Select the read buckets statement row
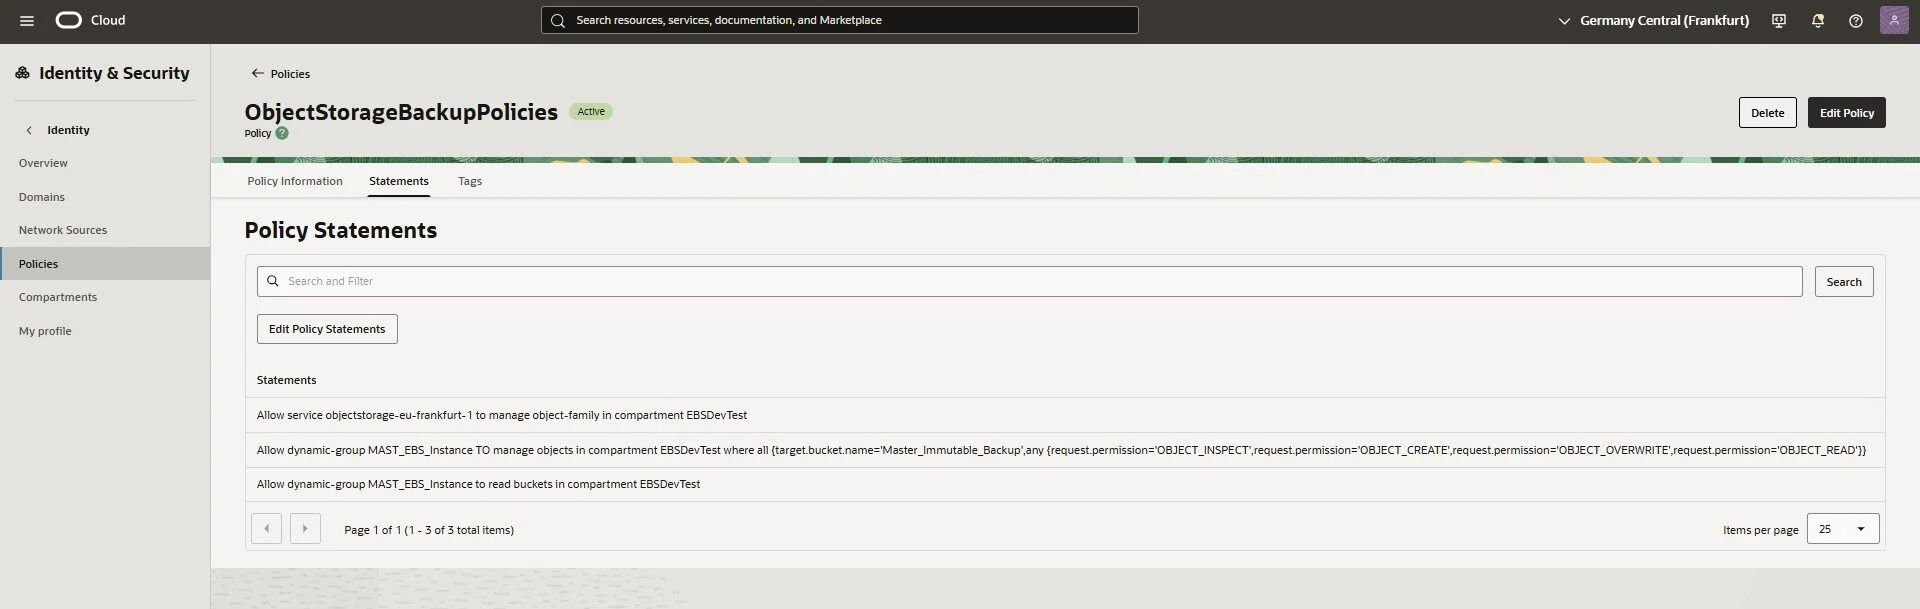This screenshot has height=609, width=1920. 1064,484
